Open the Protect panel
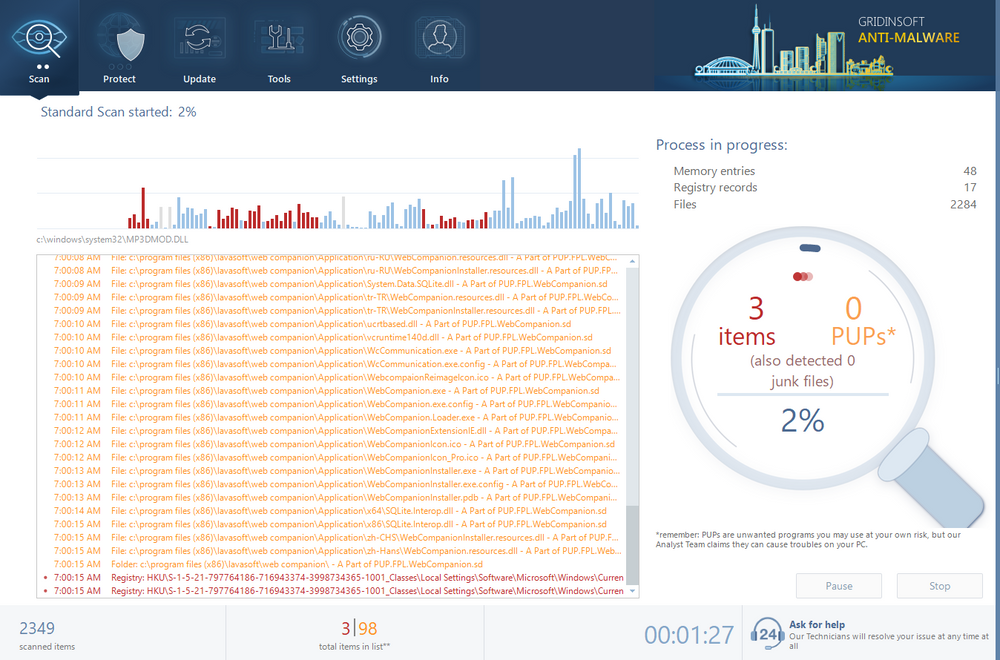Viewport: 1000px width, 660px height. click(119, 47)
